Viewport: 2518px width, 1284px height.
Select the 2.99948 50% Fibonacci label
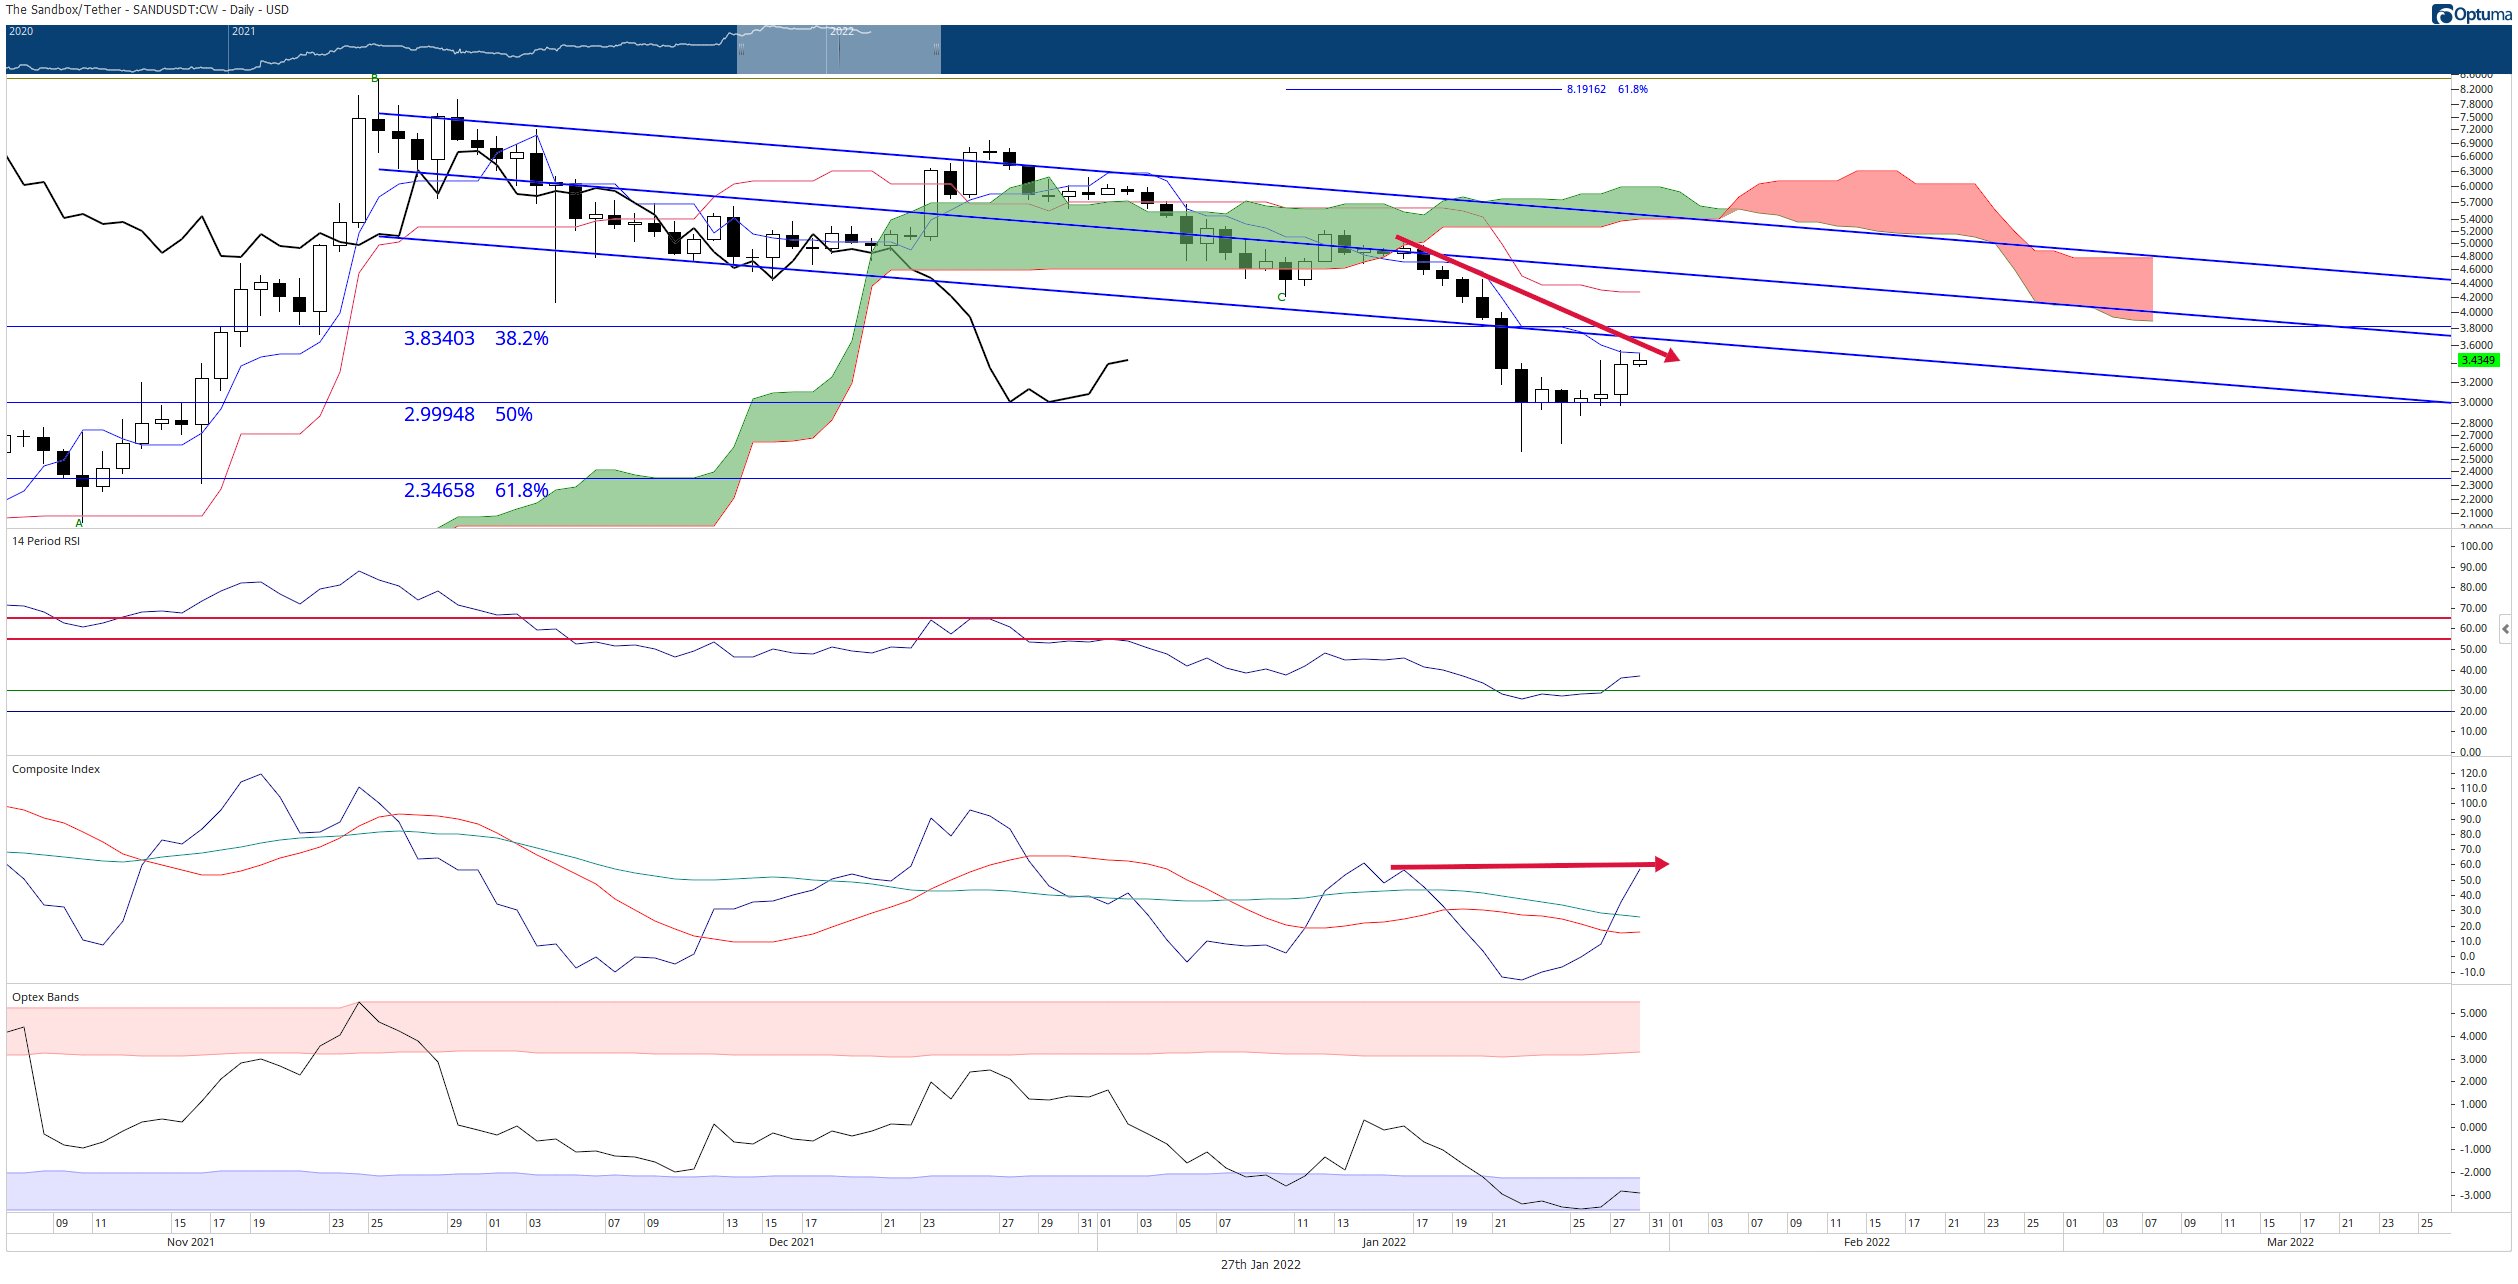pos(468,414)
